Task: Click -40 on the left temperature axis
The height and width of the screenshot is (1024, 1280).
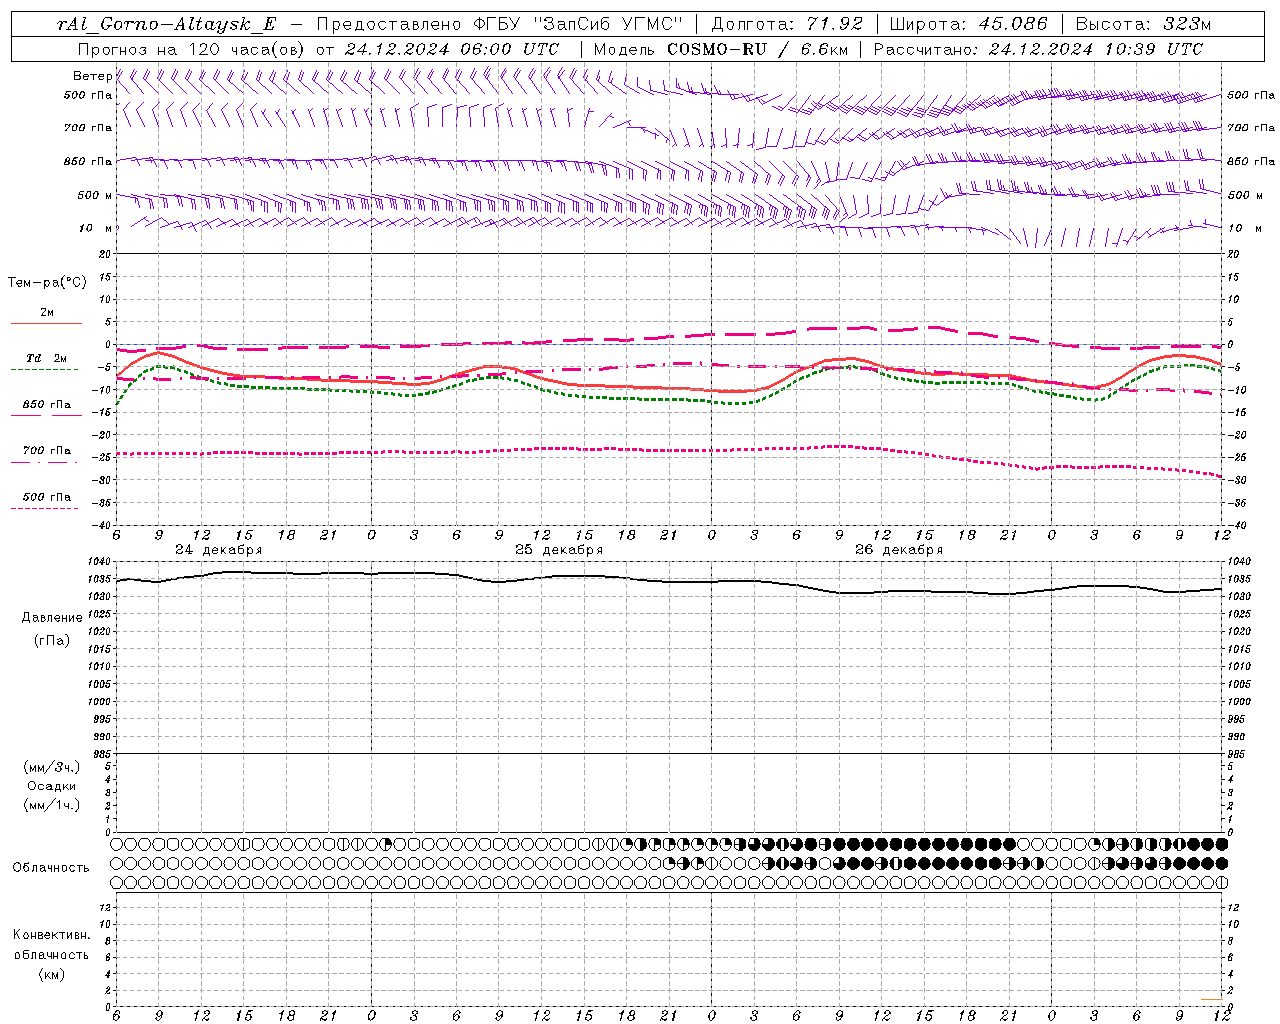Action: click(x=102, y=525)
